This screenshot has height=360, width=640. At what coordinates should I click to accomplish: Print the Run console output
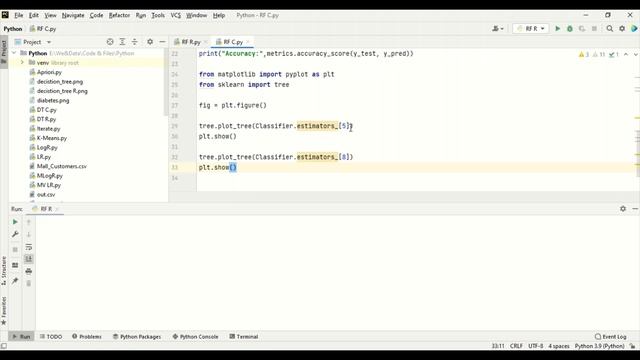coord(29,271)
